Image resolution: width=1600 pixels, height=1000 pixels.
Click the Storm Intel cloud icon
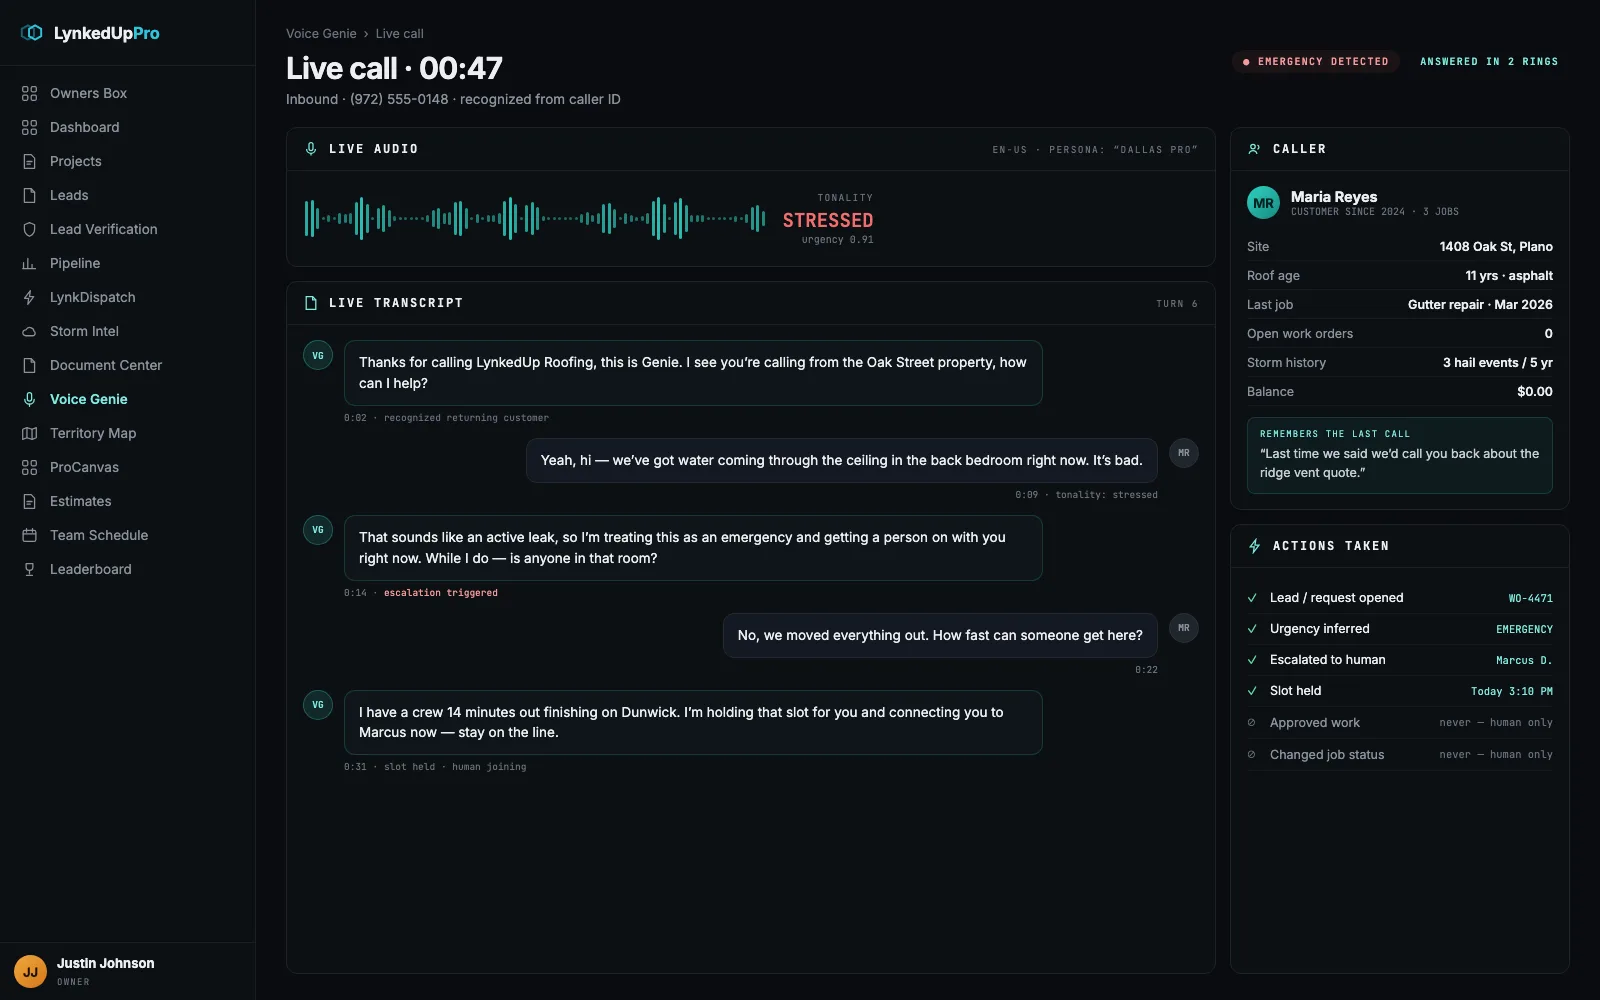pos(29,331)
